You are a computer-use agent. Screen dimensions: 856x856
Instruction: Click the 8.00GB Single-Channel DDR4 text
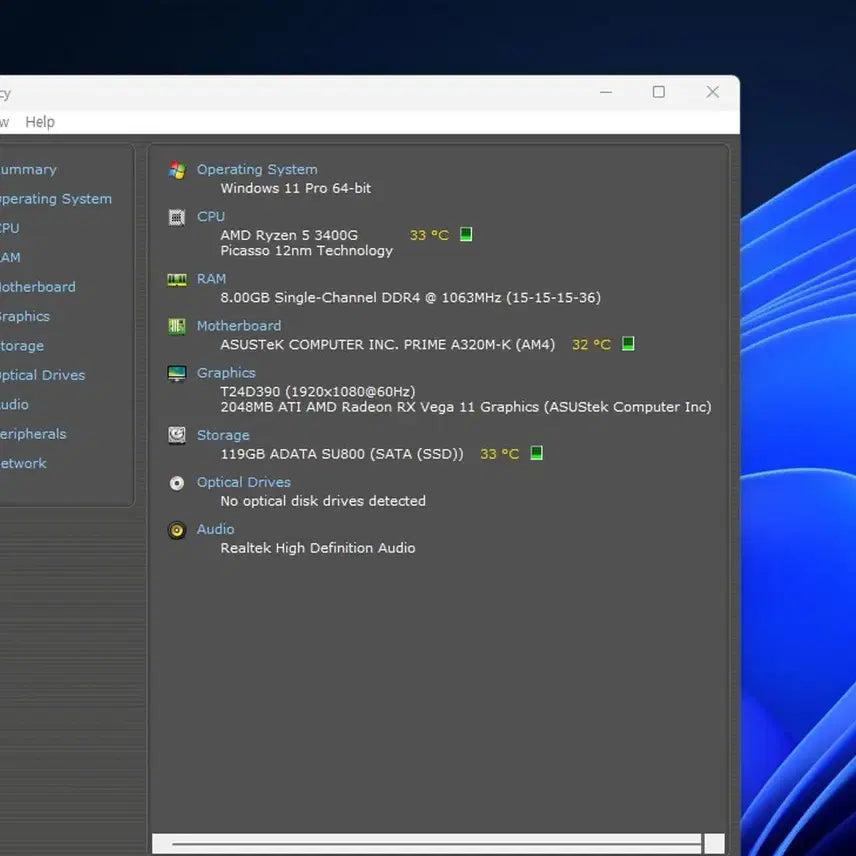(410, 298)
